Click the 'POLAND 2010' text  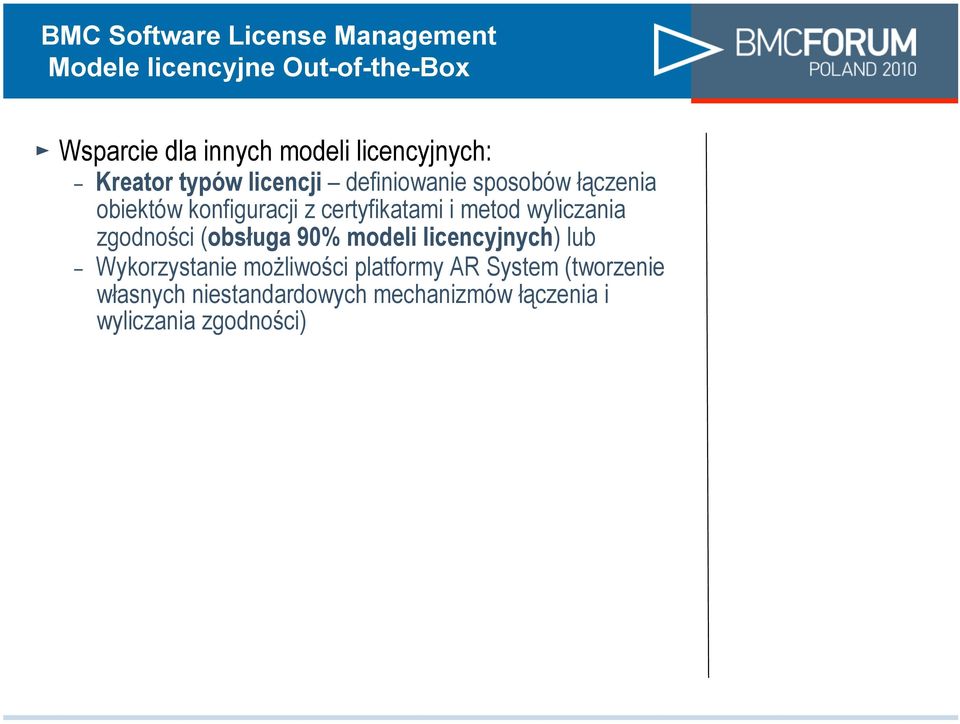pos(863,69)
